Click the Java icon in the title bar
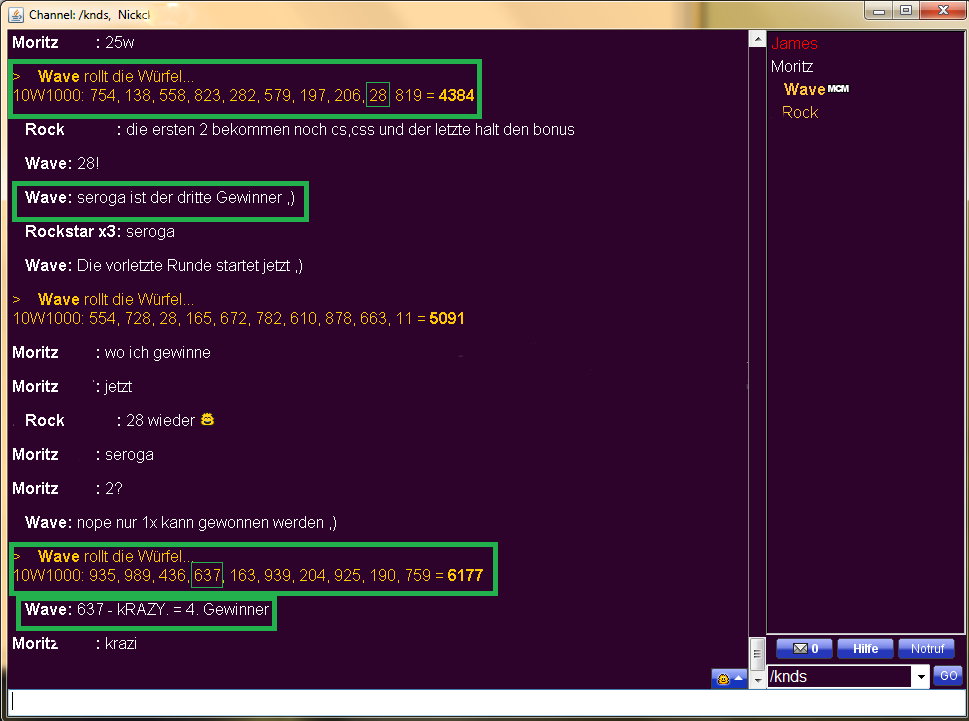969x721 pixels. point(16,14)
